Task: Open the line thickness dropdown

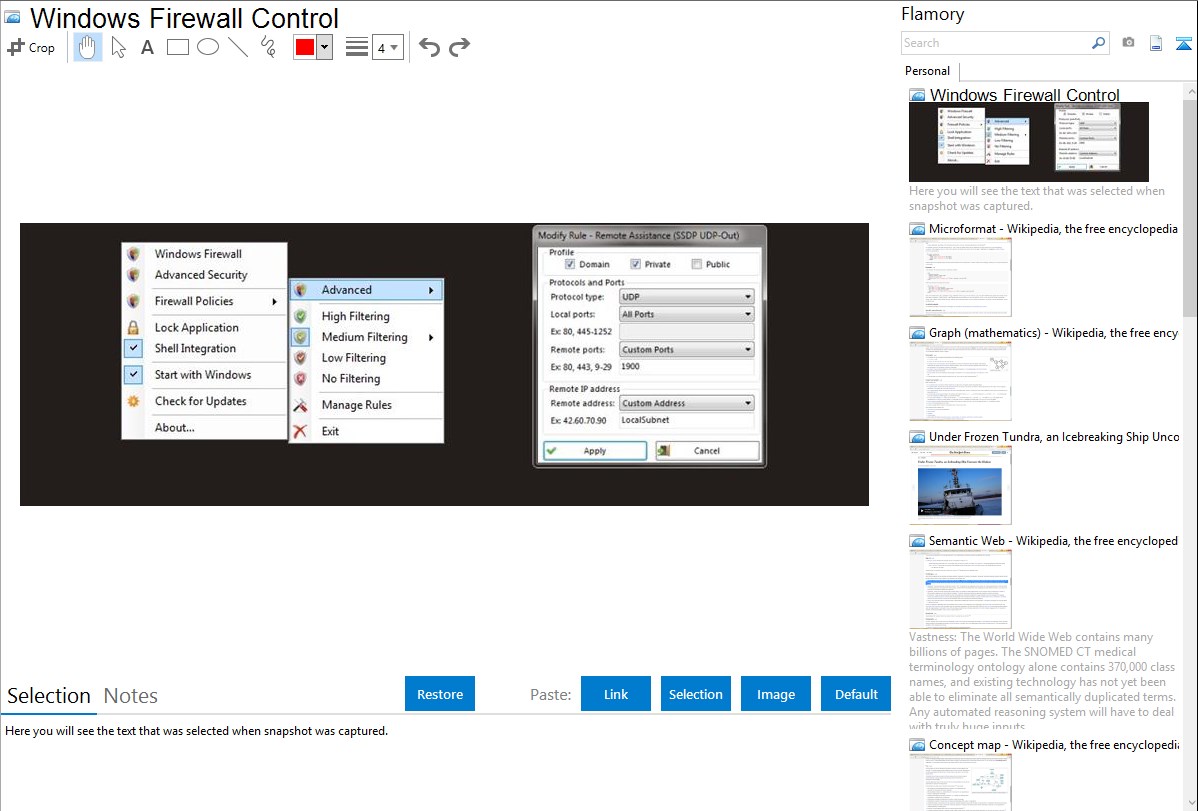Action: click(387, 47)
